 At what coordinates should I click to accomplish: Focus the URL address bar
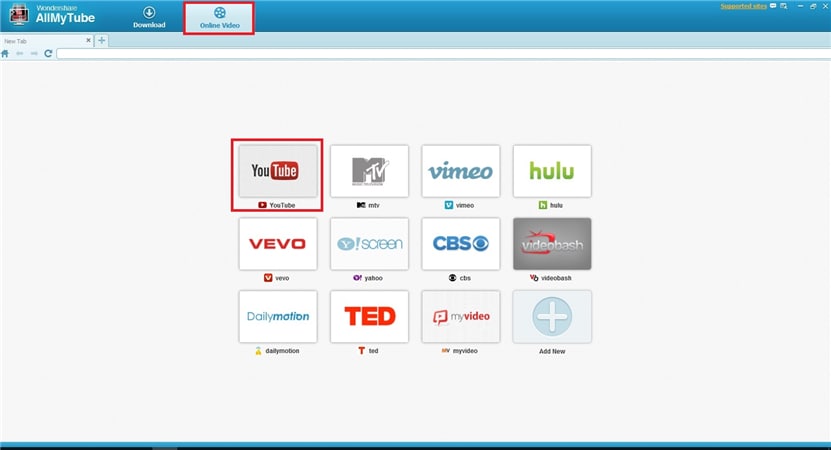point(444,54)
